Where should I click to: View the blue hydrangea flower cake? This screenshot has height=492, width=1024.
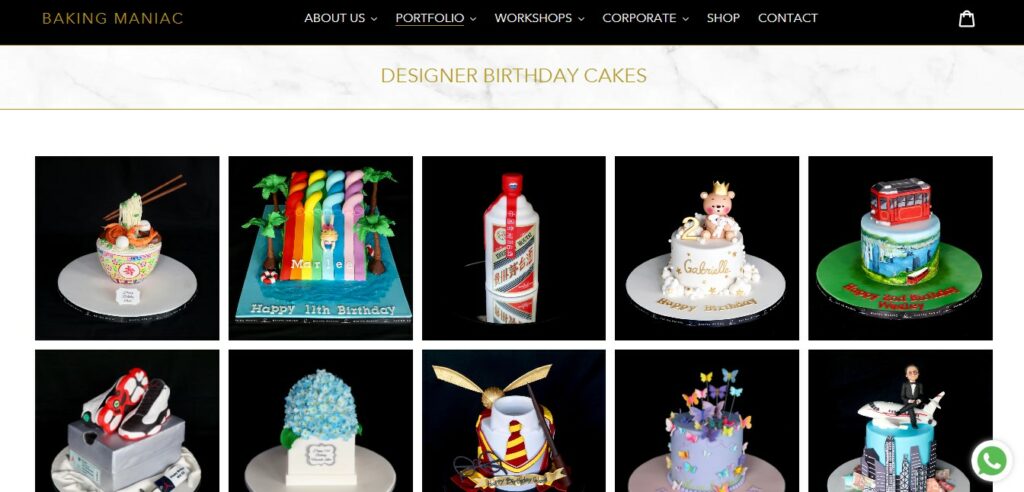[321, 421]
